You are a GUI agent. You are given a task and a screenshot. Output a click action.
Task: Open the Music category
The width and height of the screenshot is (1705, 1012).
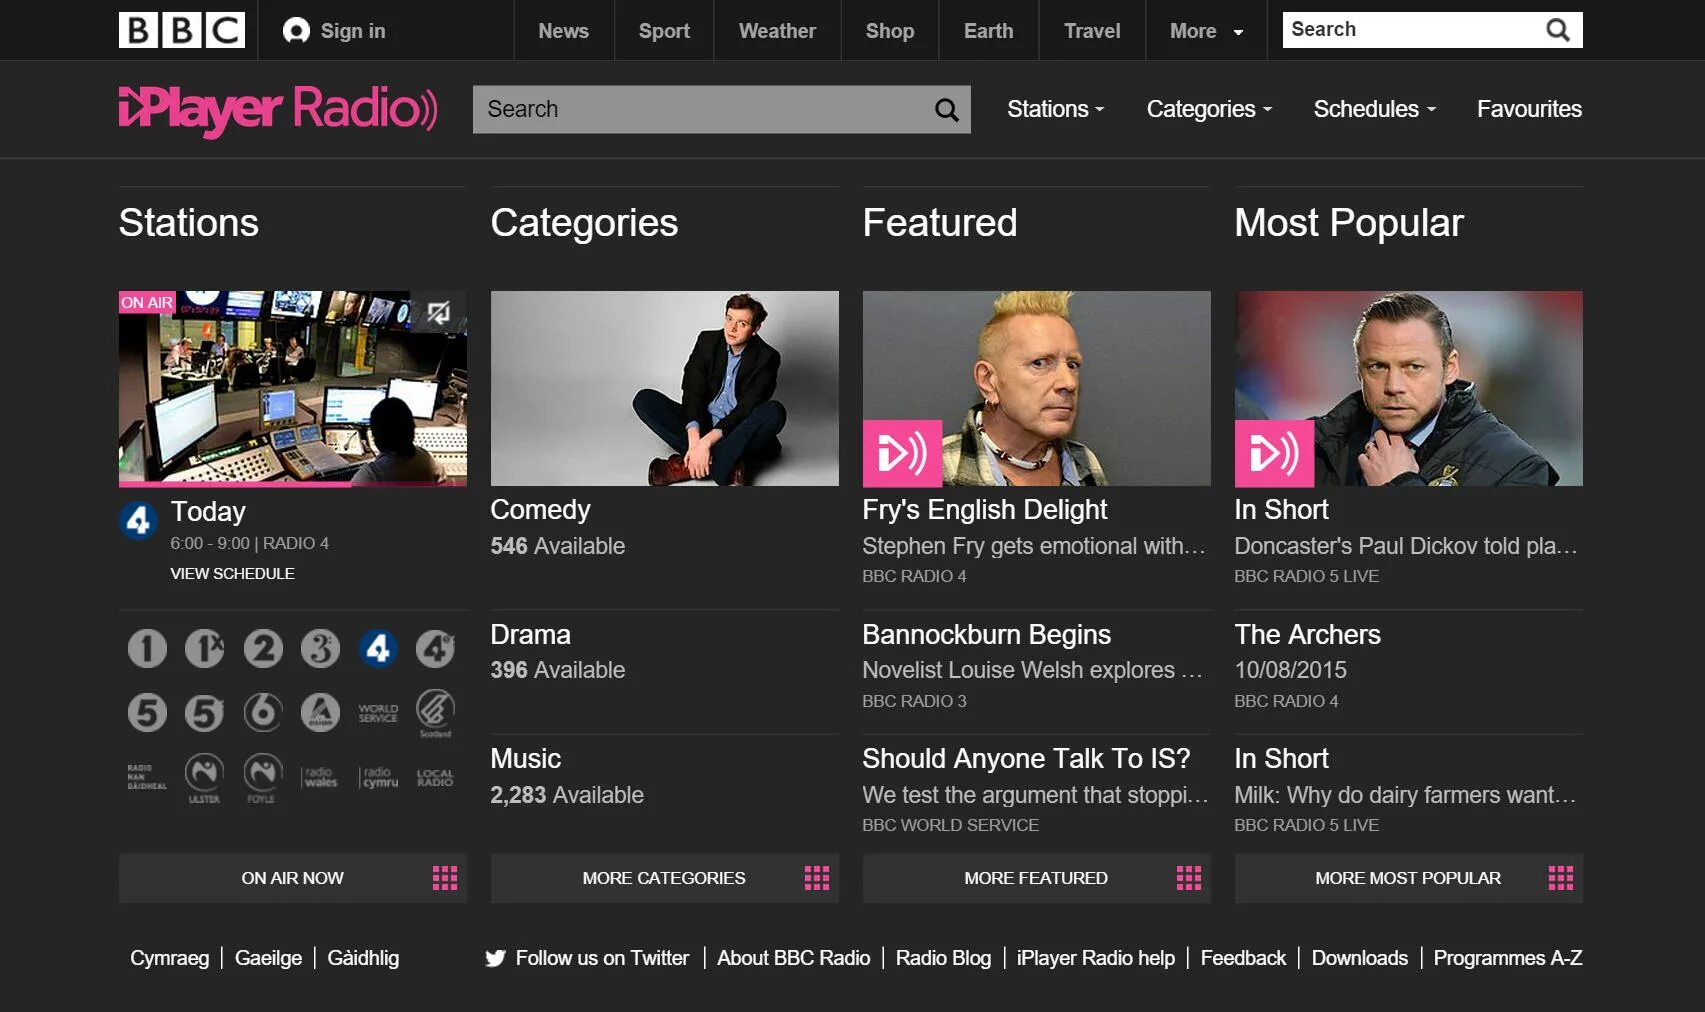click(x=525, y=759)
